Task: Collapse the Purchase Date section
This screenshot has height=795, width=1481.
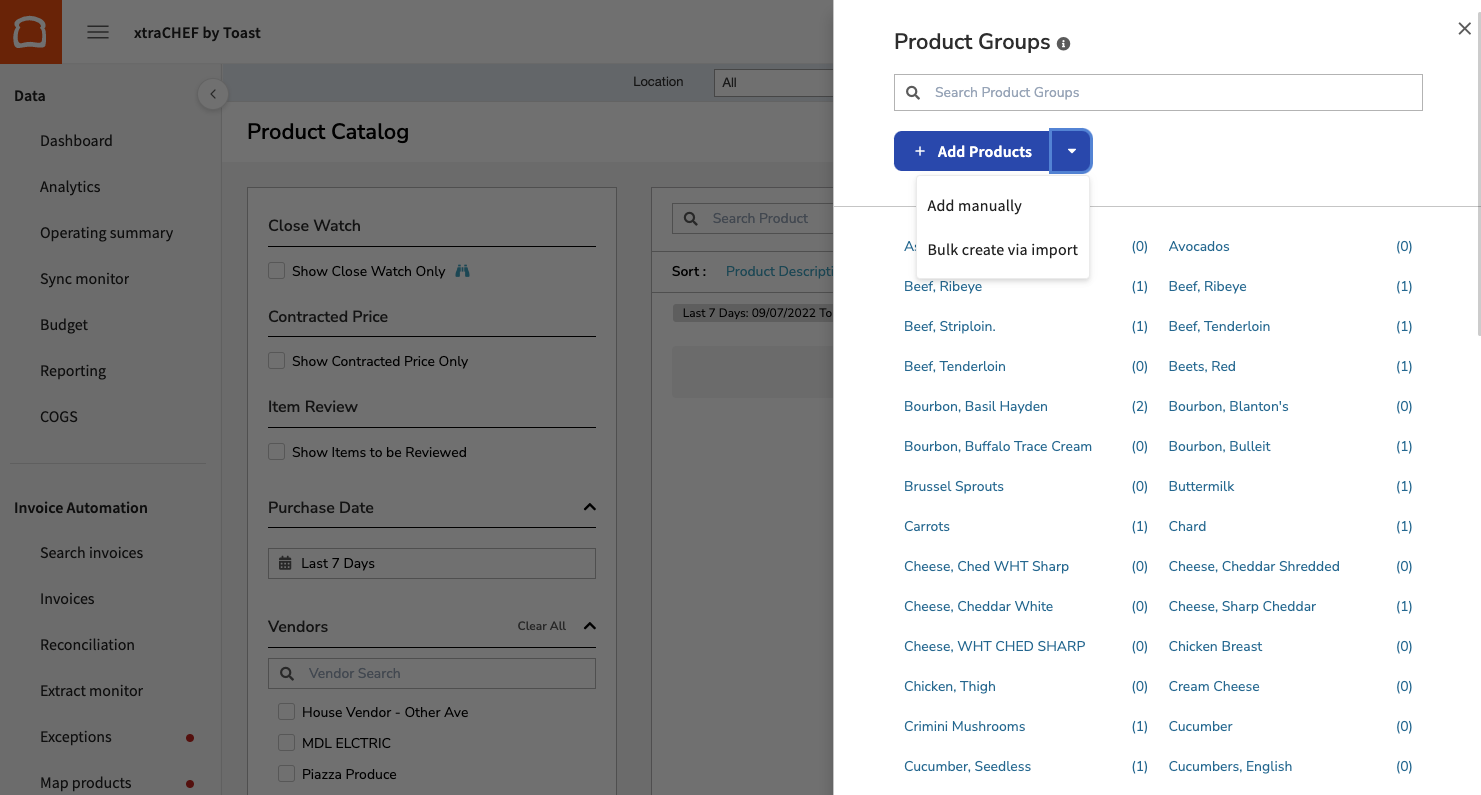Action: (589, 506)
